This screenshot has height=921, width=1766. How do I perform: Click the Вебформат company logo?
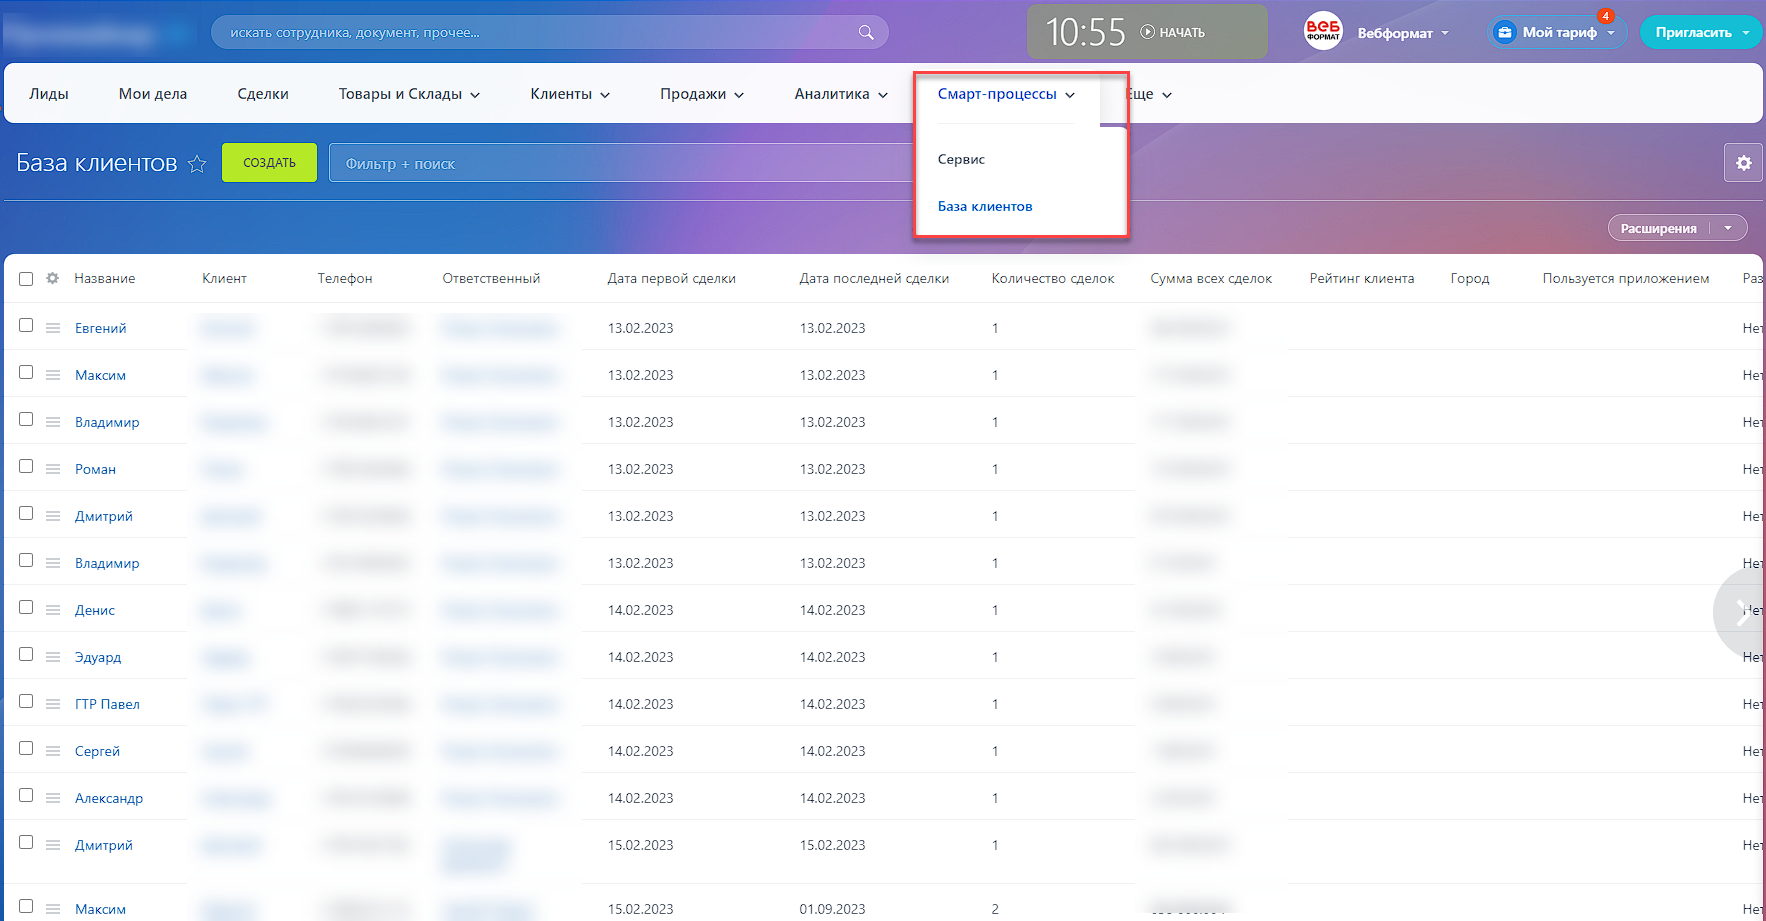pos(1323,32)
